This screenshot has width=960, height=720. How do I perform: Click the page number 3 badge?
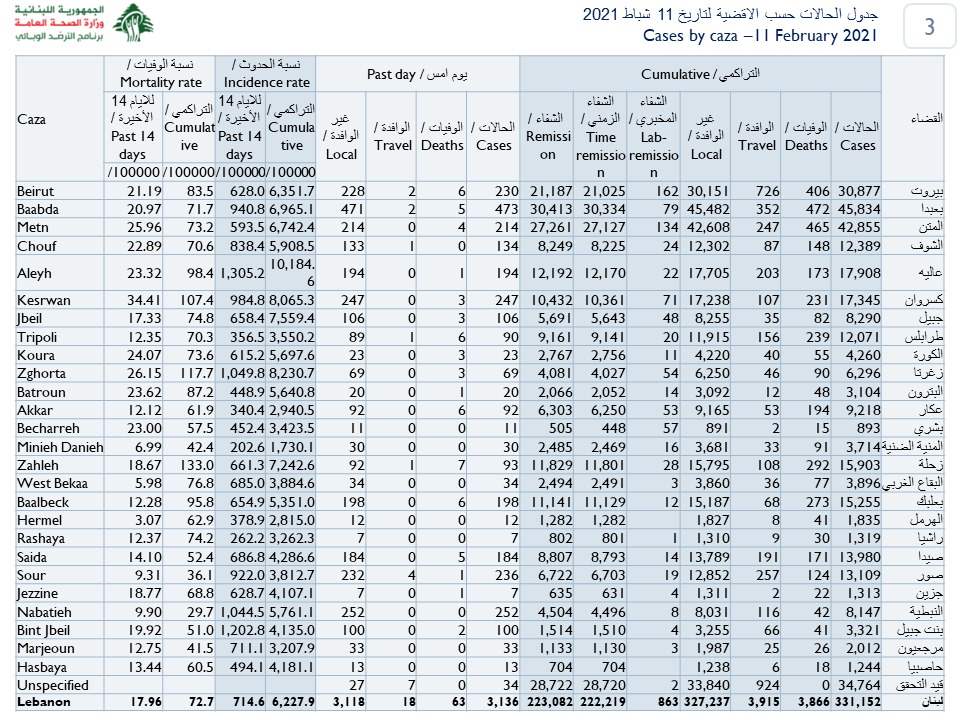click(929, 26)
